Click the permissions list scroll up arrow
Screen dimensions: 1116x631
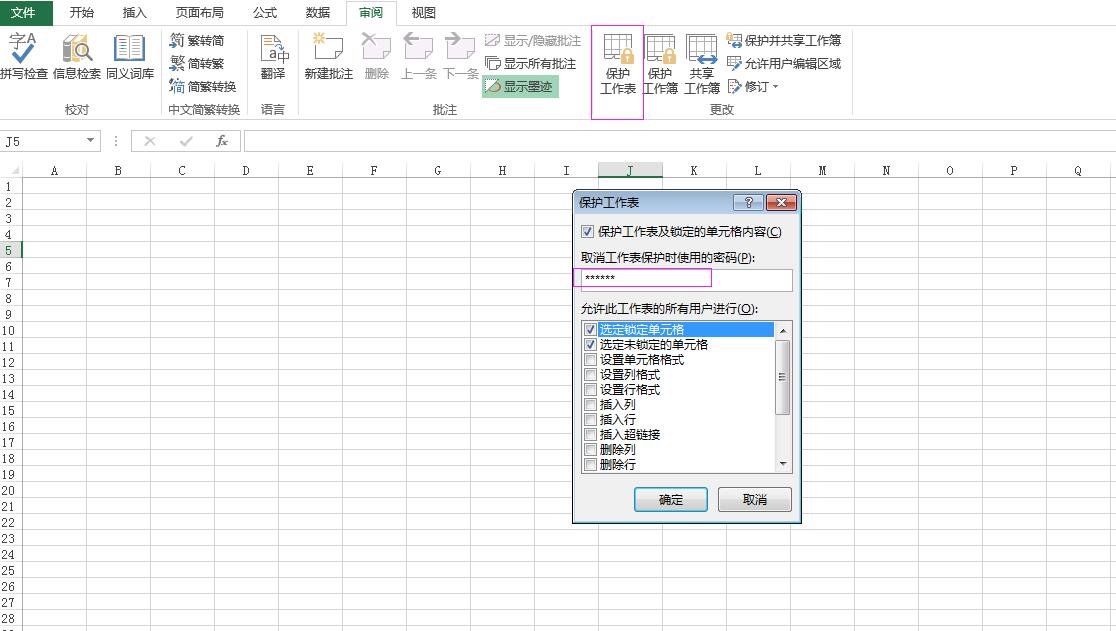[783, 330]
